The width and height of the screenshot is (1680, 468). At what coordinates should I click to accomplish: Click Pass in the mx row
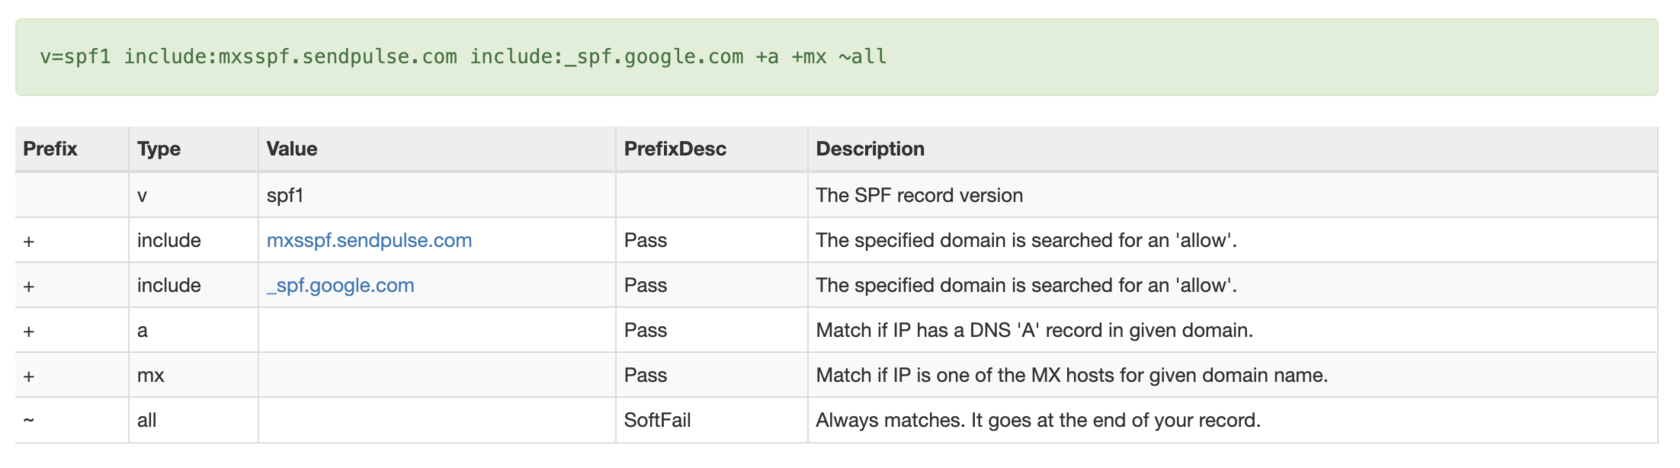click(645, 376)
